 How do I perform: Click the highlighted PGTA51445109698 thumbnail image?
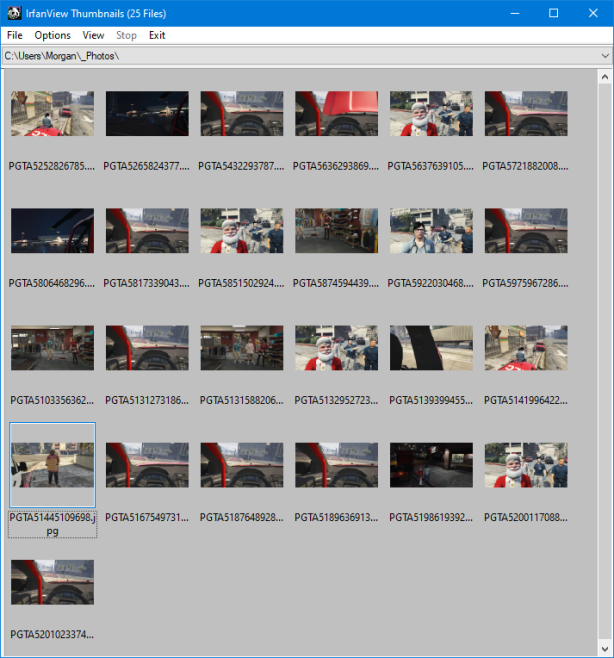pos(52,465)
